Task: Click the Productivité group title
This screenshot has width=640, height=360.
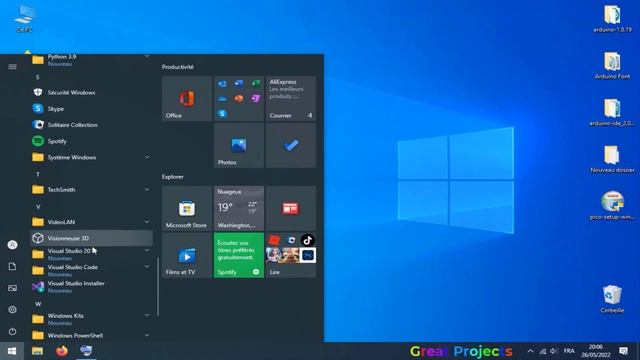Action: pyautogui.click(x=178, y=67)
